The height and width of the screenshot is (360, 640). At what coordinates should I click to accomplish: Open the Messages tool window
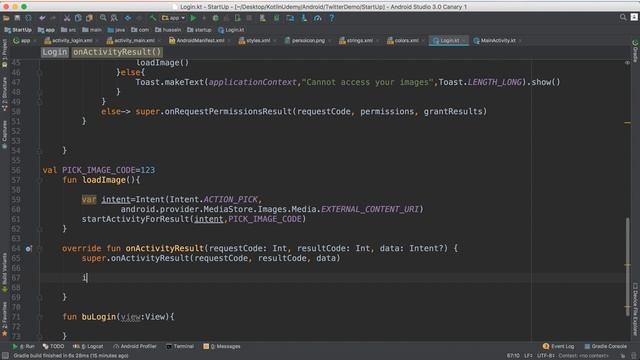[x=222, y=346]
